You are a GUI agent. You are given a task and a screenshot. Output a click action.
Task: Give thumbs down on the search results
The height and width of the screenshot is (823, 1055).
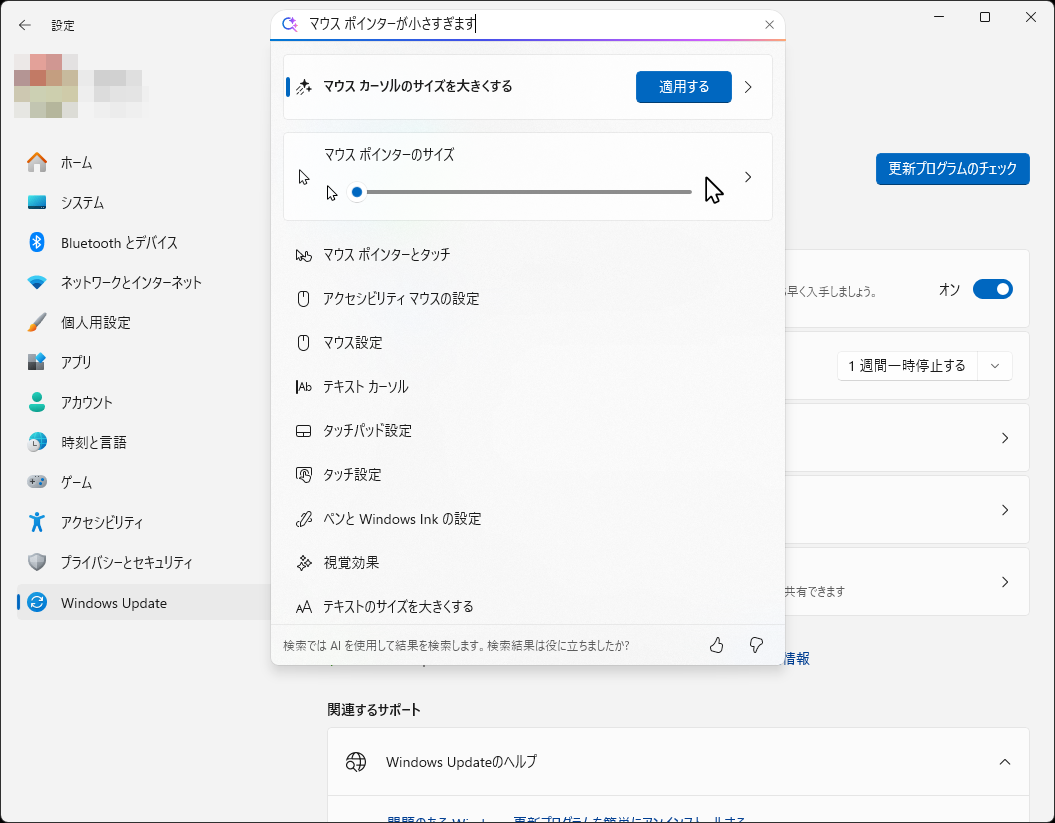point(756,645)
